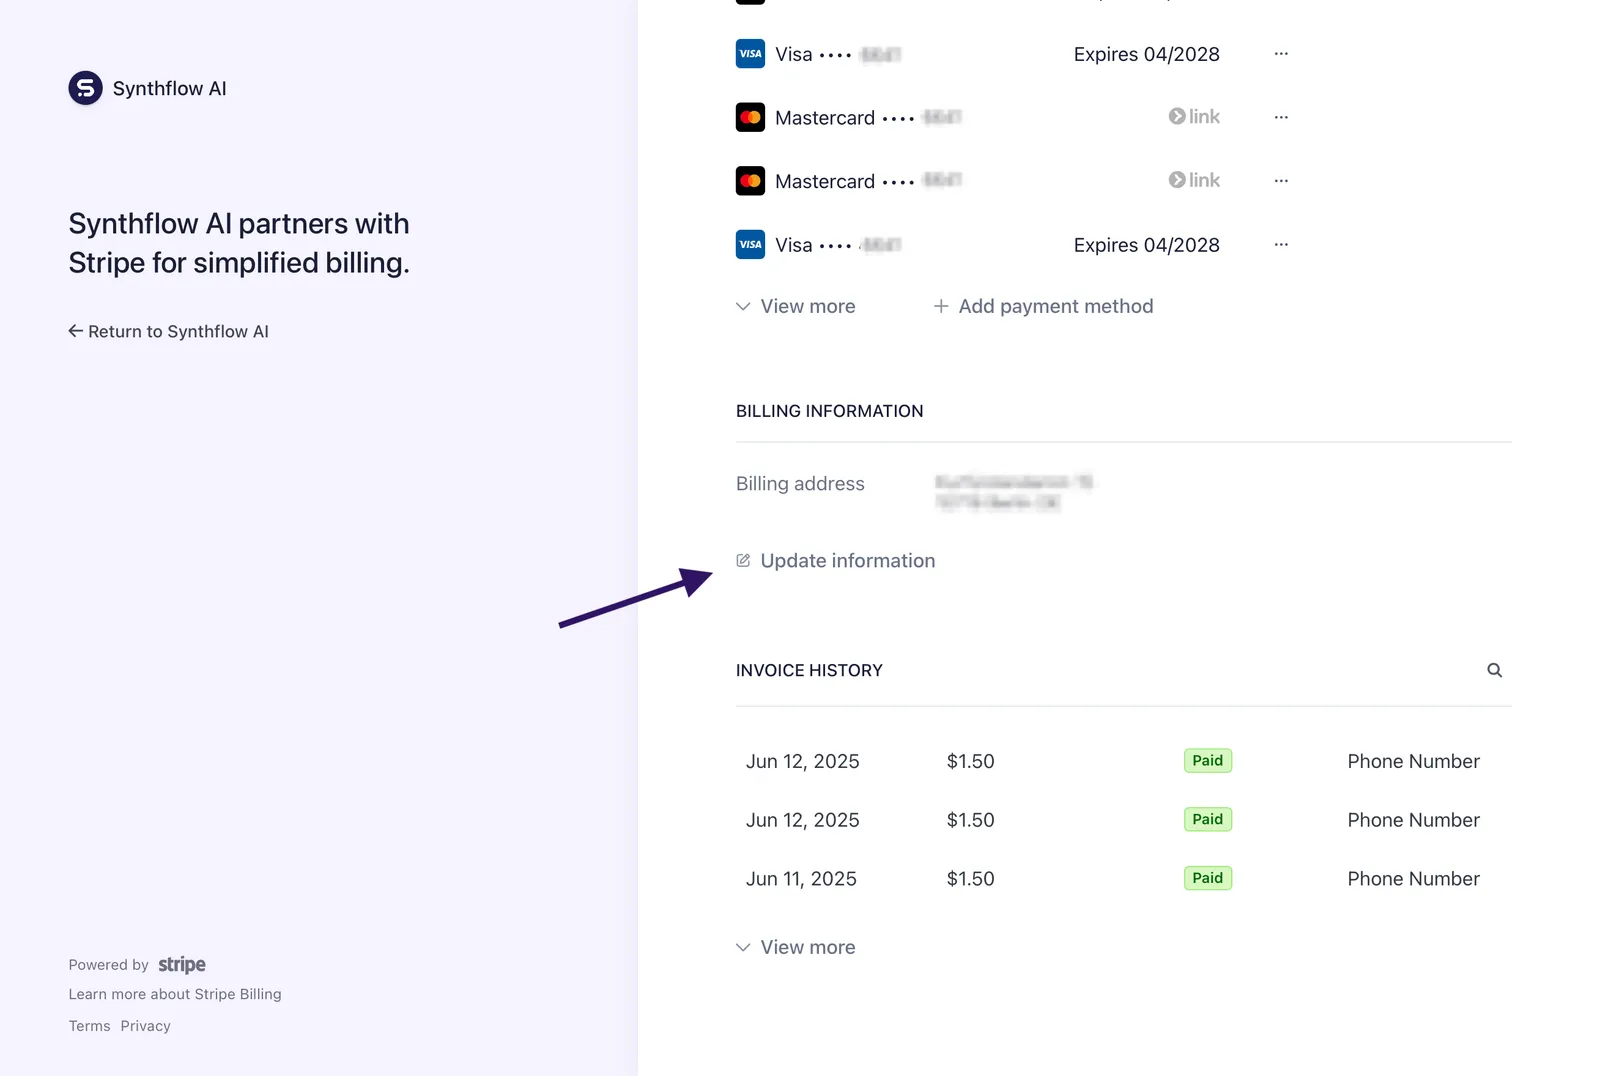This screenshot has width=1600, height=1076.
Task: Add payment method
Action: tap(1043, 306)
